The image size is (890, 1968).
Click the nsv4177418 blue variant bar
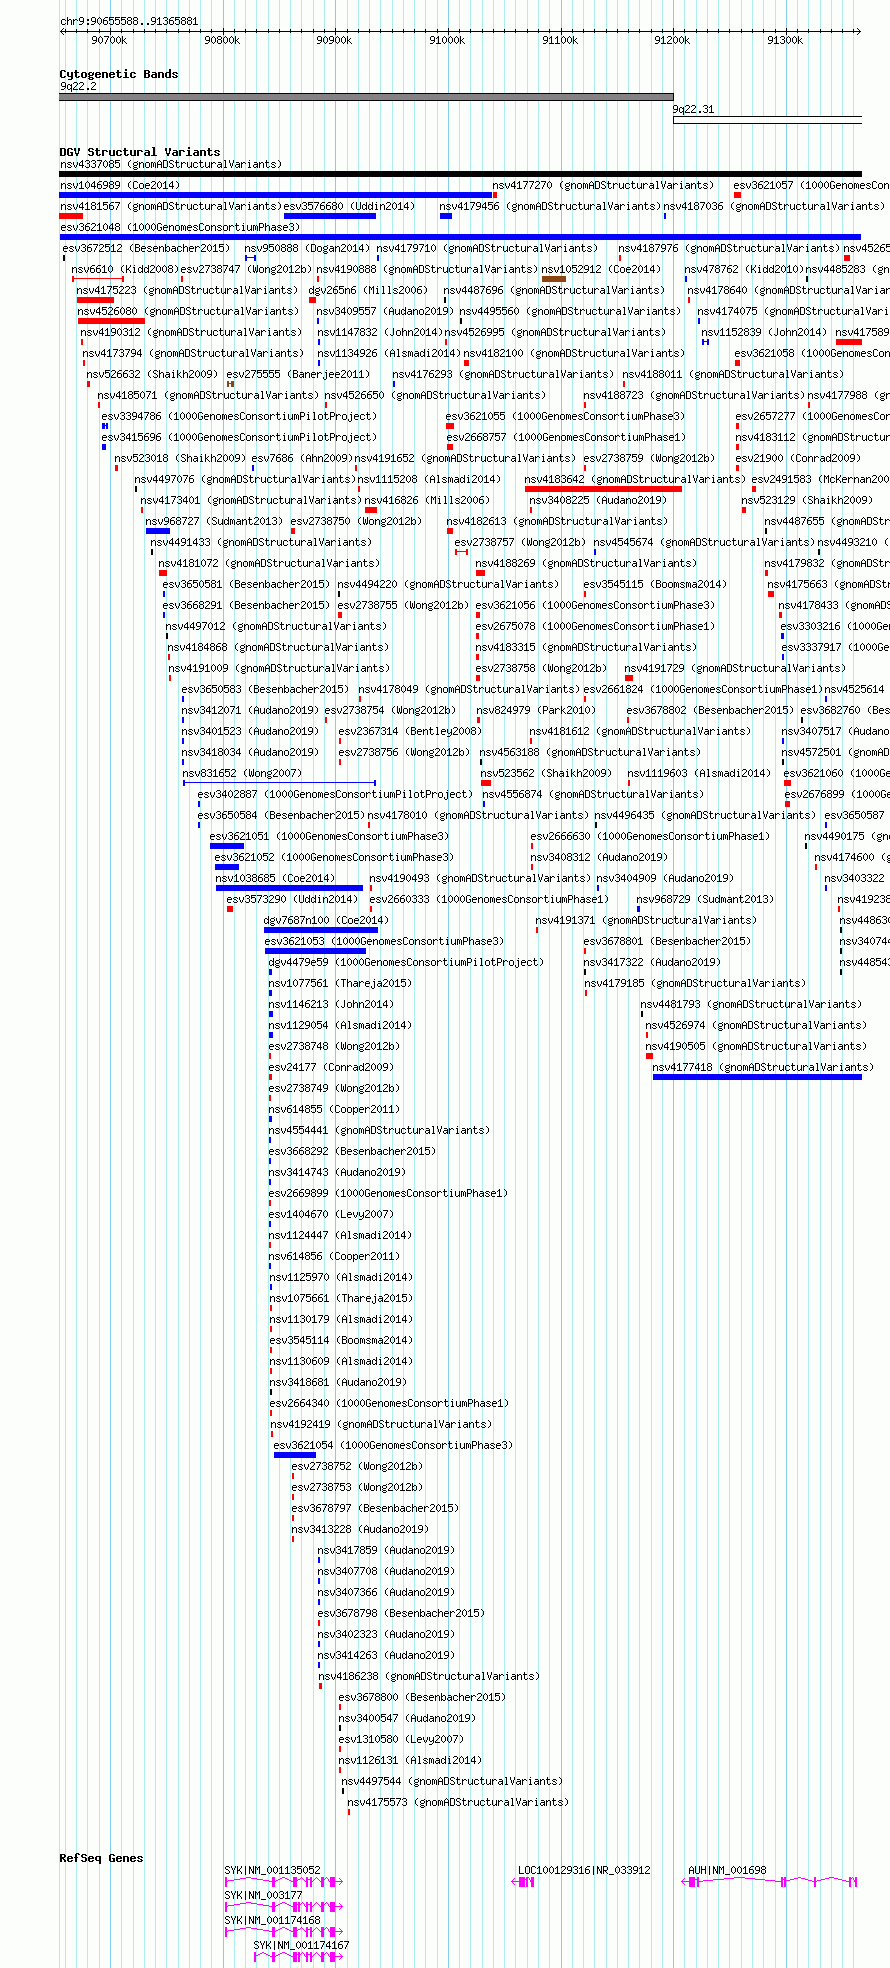757,1077
